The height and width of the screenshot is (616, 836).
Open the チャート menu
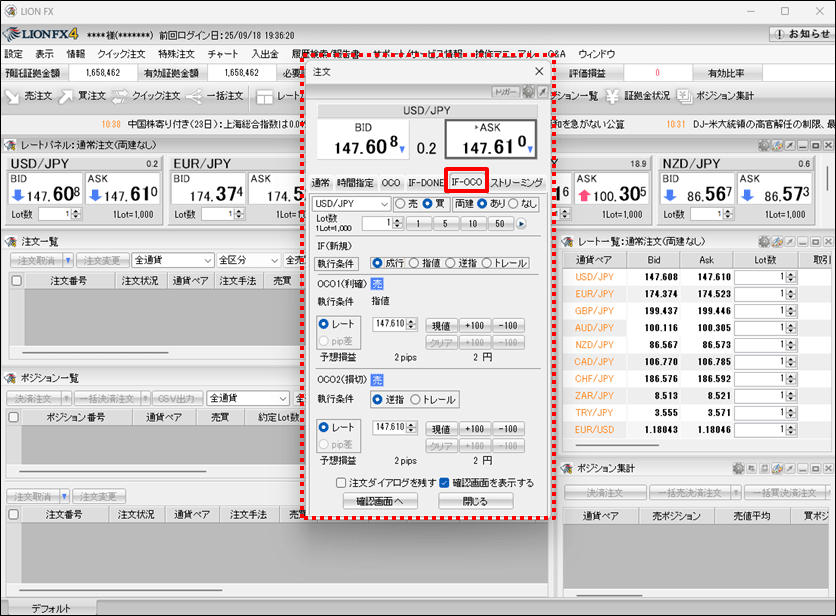click(x=223, y=54)
